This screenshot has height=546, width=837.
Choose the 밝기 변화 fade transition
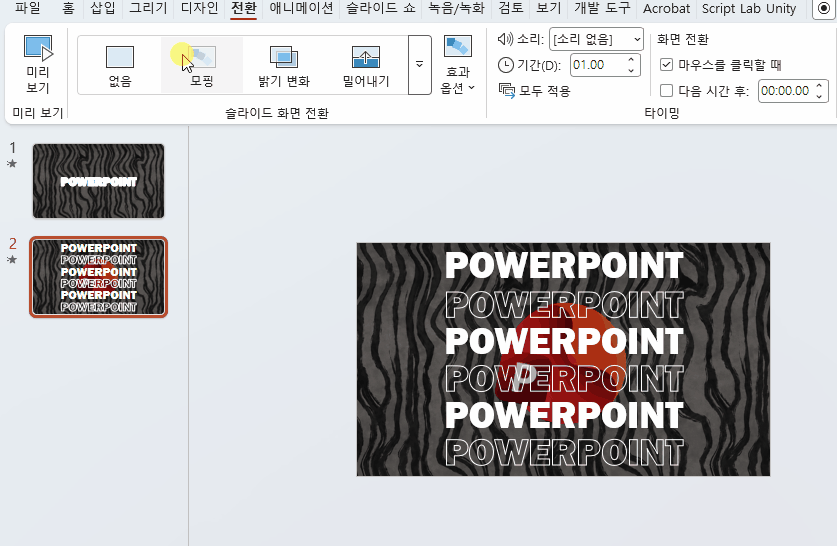284,65
